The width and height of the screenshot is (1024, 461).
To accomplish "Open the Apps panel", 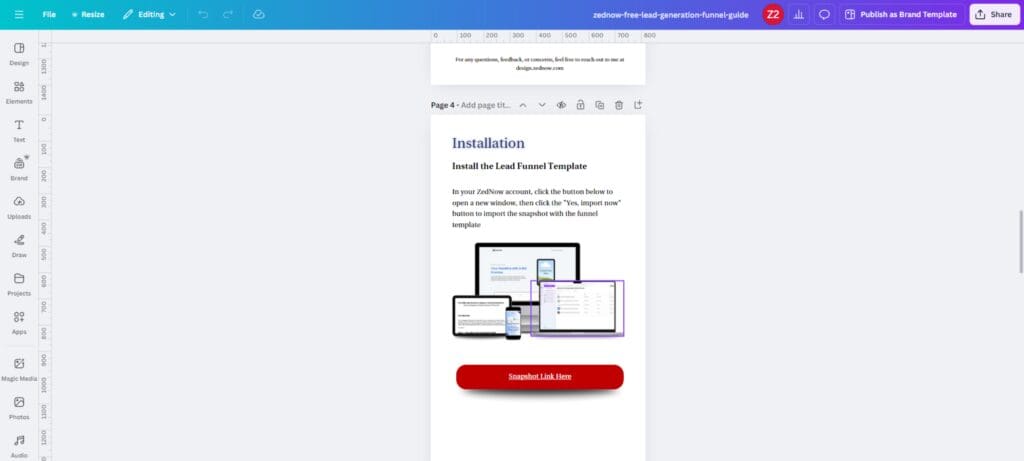I will click(19, 323).
